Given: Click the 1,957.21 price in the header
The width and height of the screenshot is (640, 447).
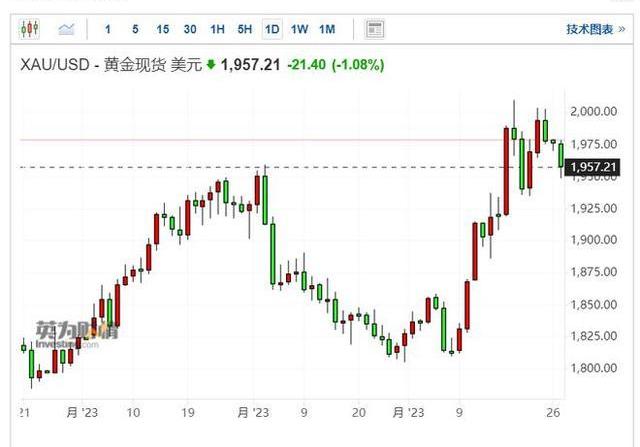Looking at the screenshot, I should click(x=251, y=64).
